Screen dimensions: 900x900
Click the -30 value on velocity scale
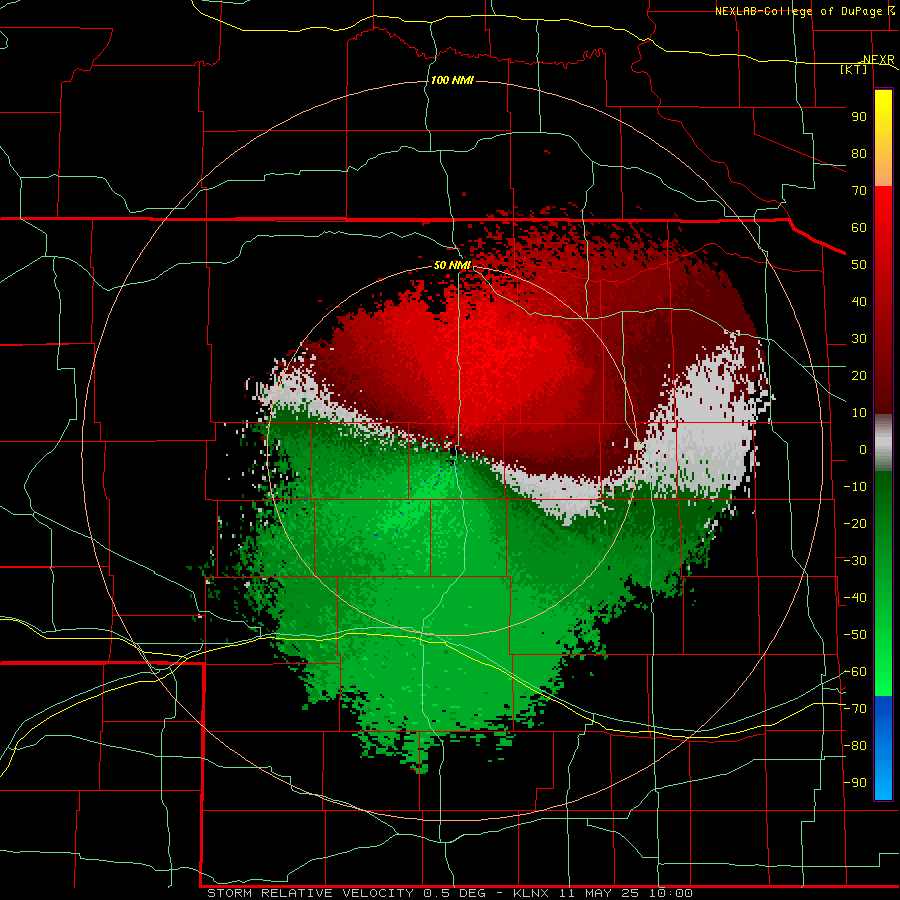point(855,561)
